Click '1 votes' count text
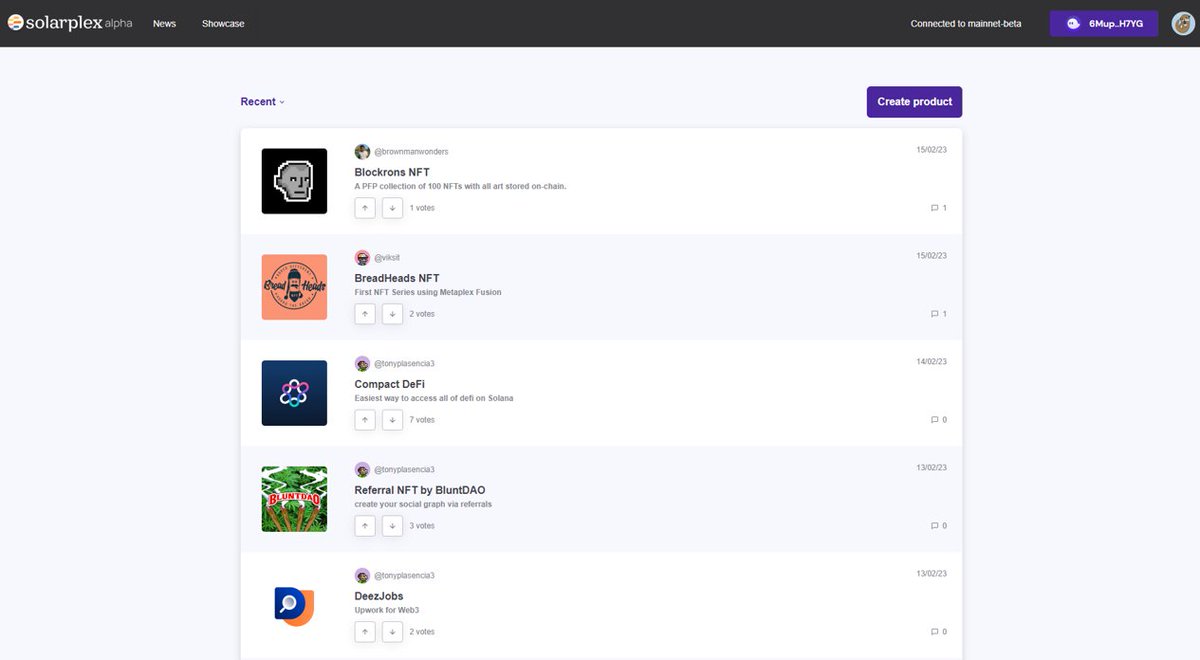This screenshot has height=660, width=1200. [x=422, y=208]
